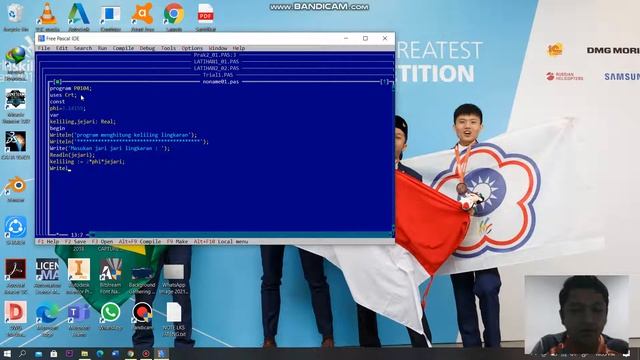Click F3 Open in status line
The width and height of the screenshot is (640, 360).
102,242
